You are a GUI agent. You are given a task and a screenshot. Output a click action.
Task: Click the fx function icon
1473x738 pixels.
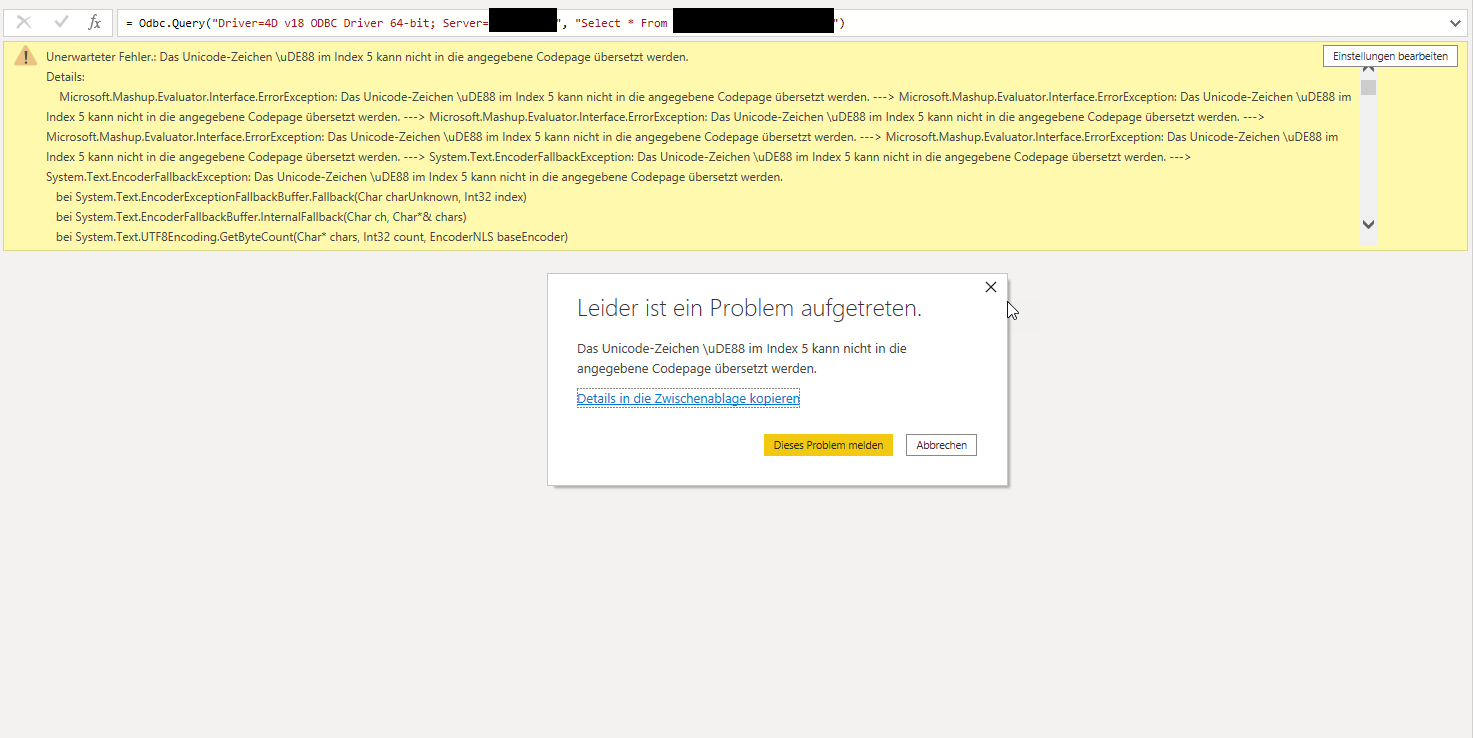(95, 22)
